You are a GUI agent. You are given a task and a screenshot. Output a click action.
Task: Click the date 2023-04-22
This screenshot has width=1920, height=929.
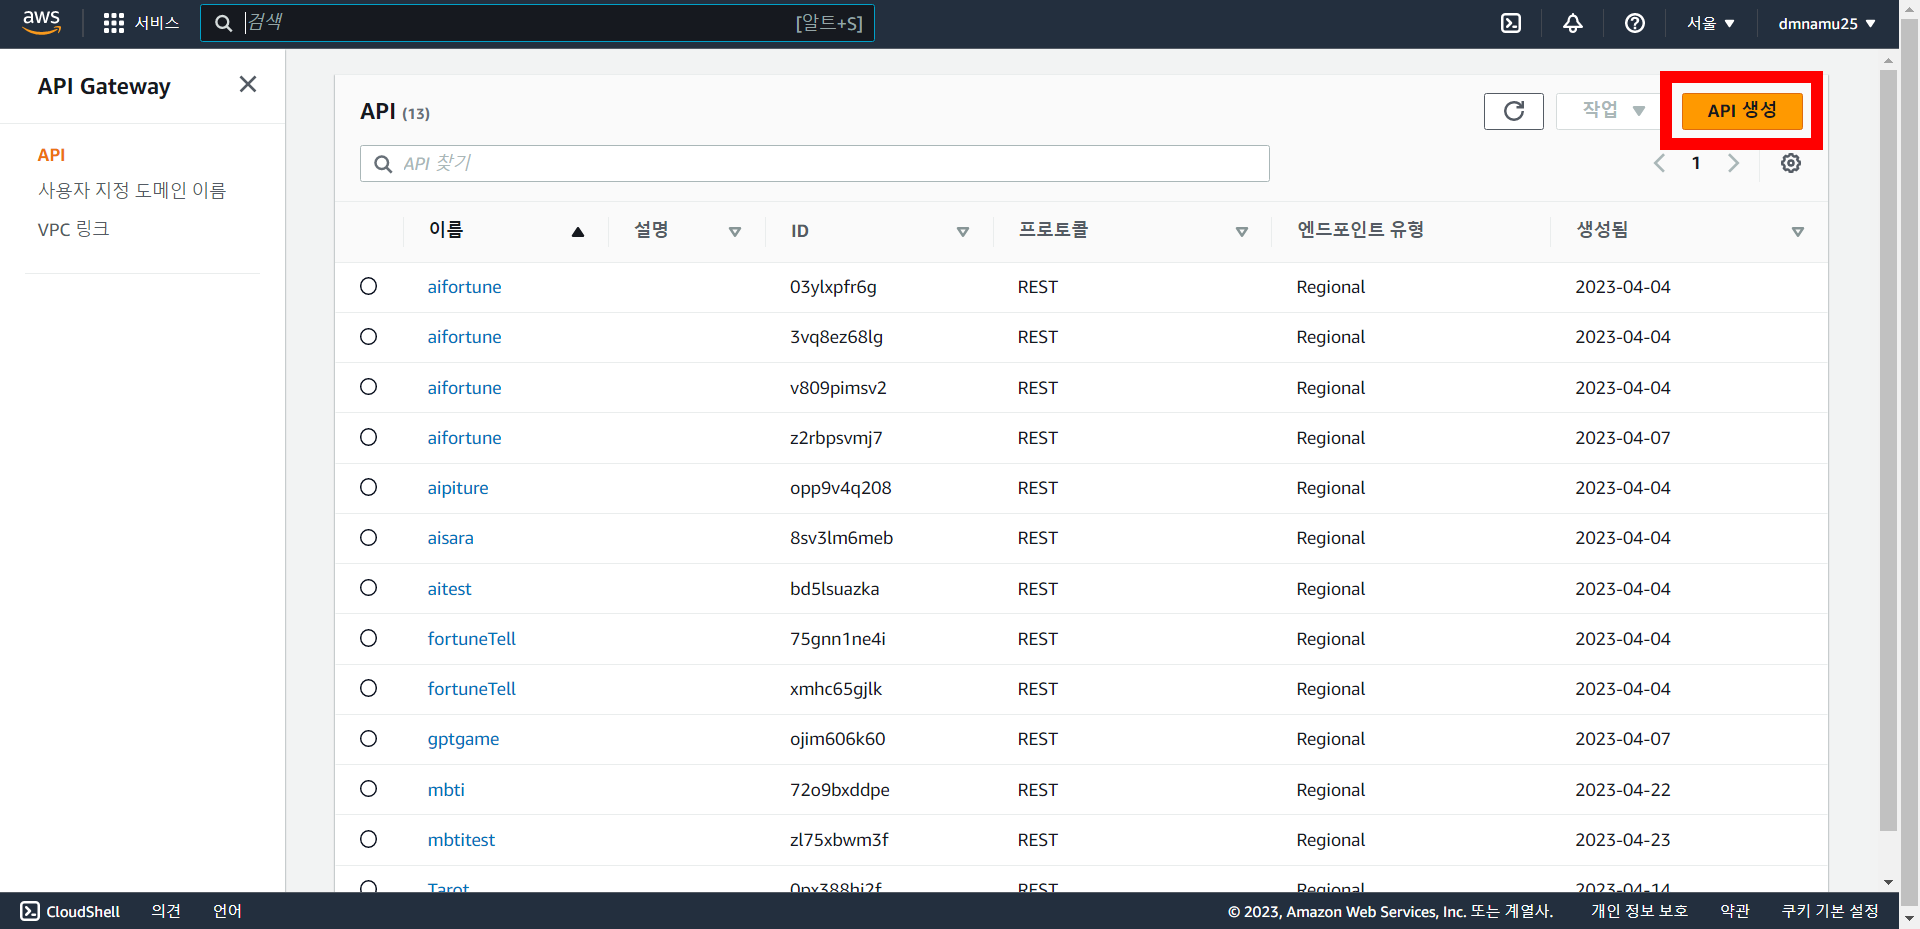click(x=1623, y=790)
